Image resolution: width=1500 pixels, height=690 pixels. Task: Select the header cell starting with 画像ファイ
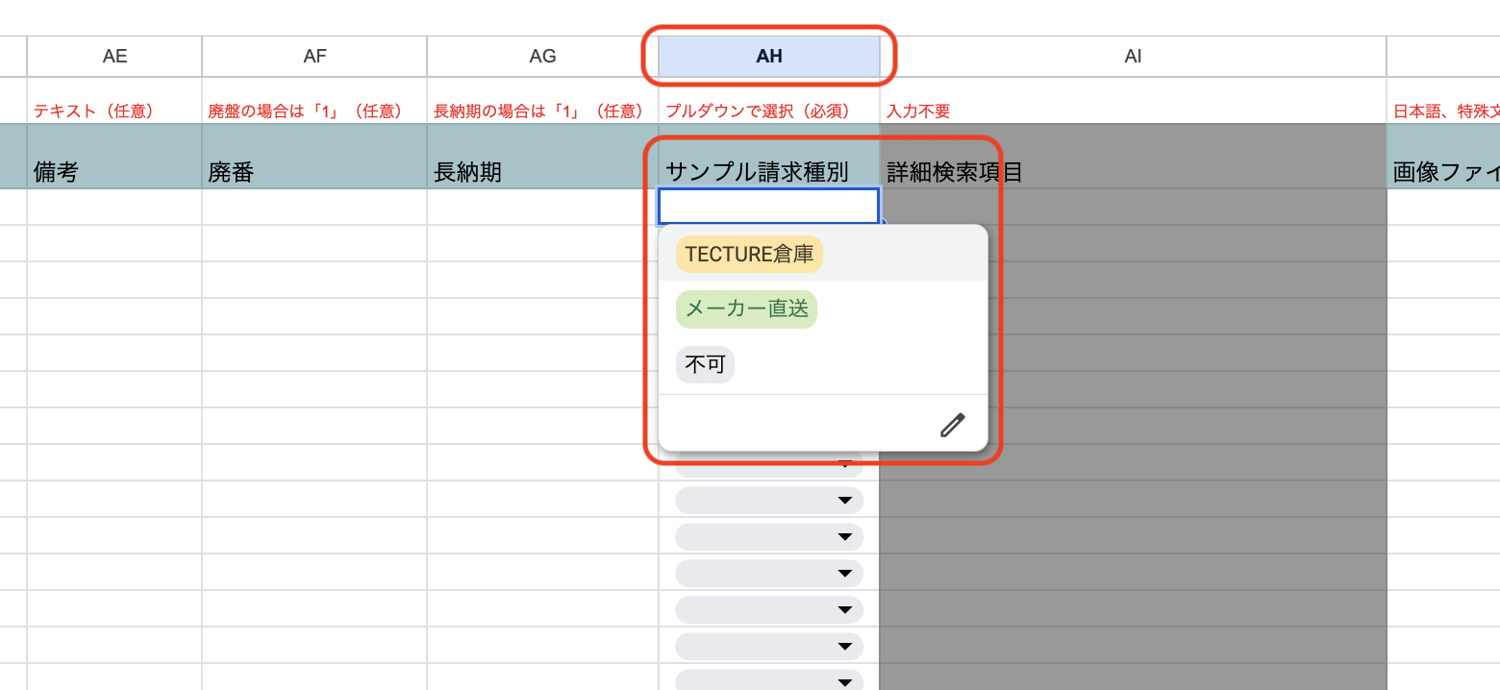[x=1444, y=157]
